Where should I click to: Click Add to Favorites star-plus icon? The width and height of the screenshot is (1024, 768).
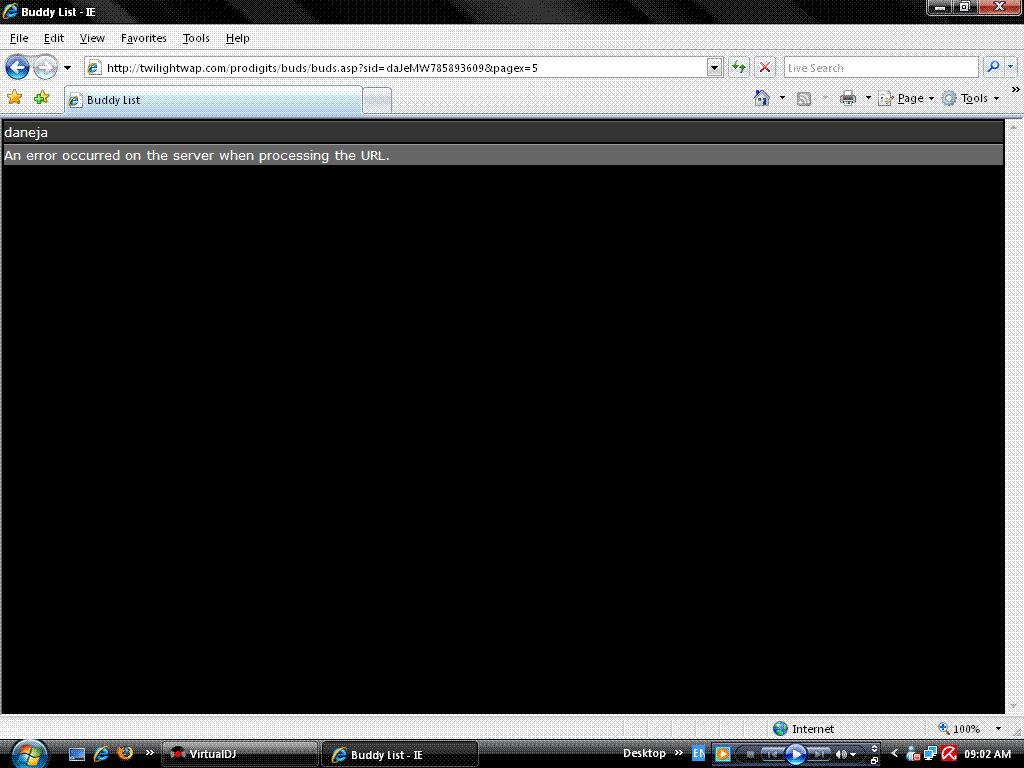41,98
